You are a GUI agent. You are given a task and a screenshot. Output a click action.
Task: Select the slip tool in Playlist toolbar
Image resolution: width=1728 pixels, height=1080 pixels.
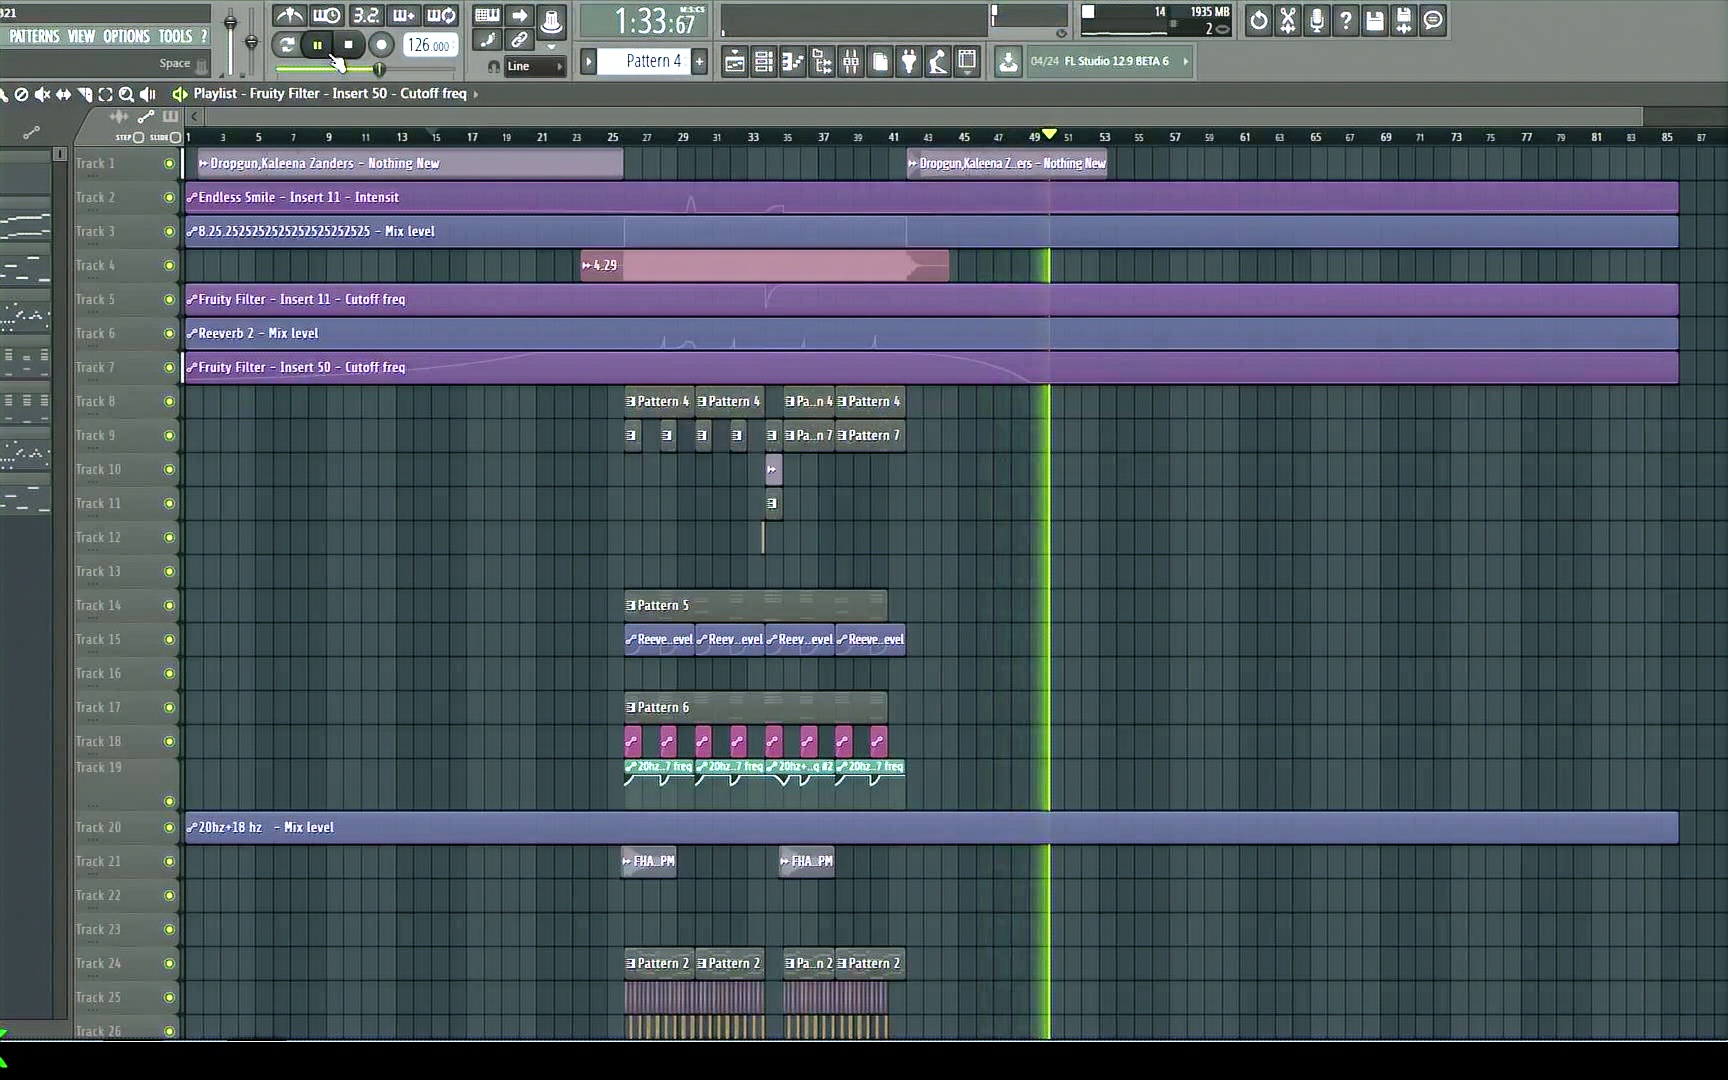[x=63, y=94]
